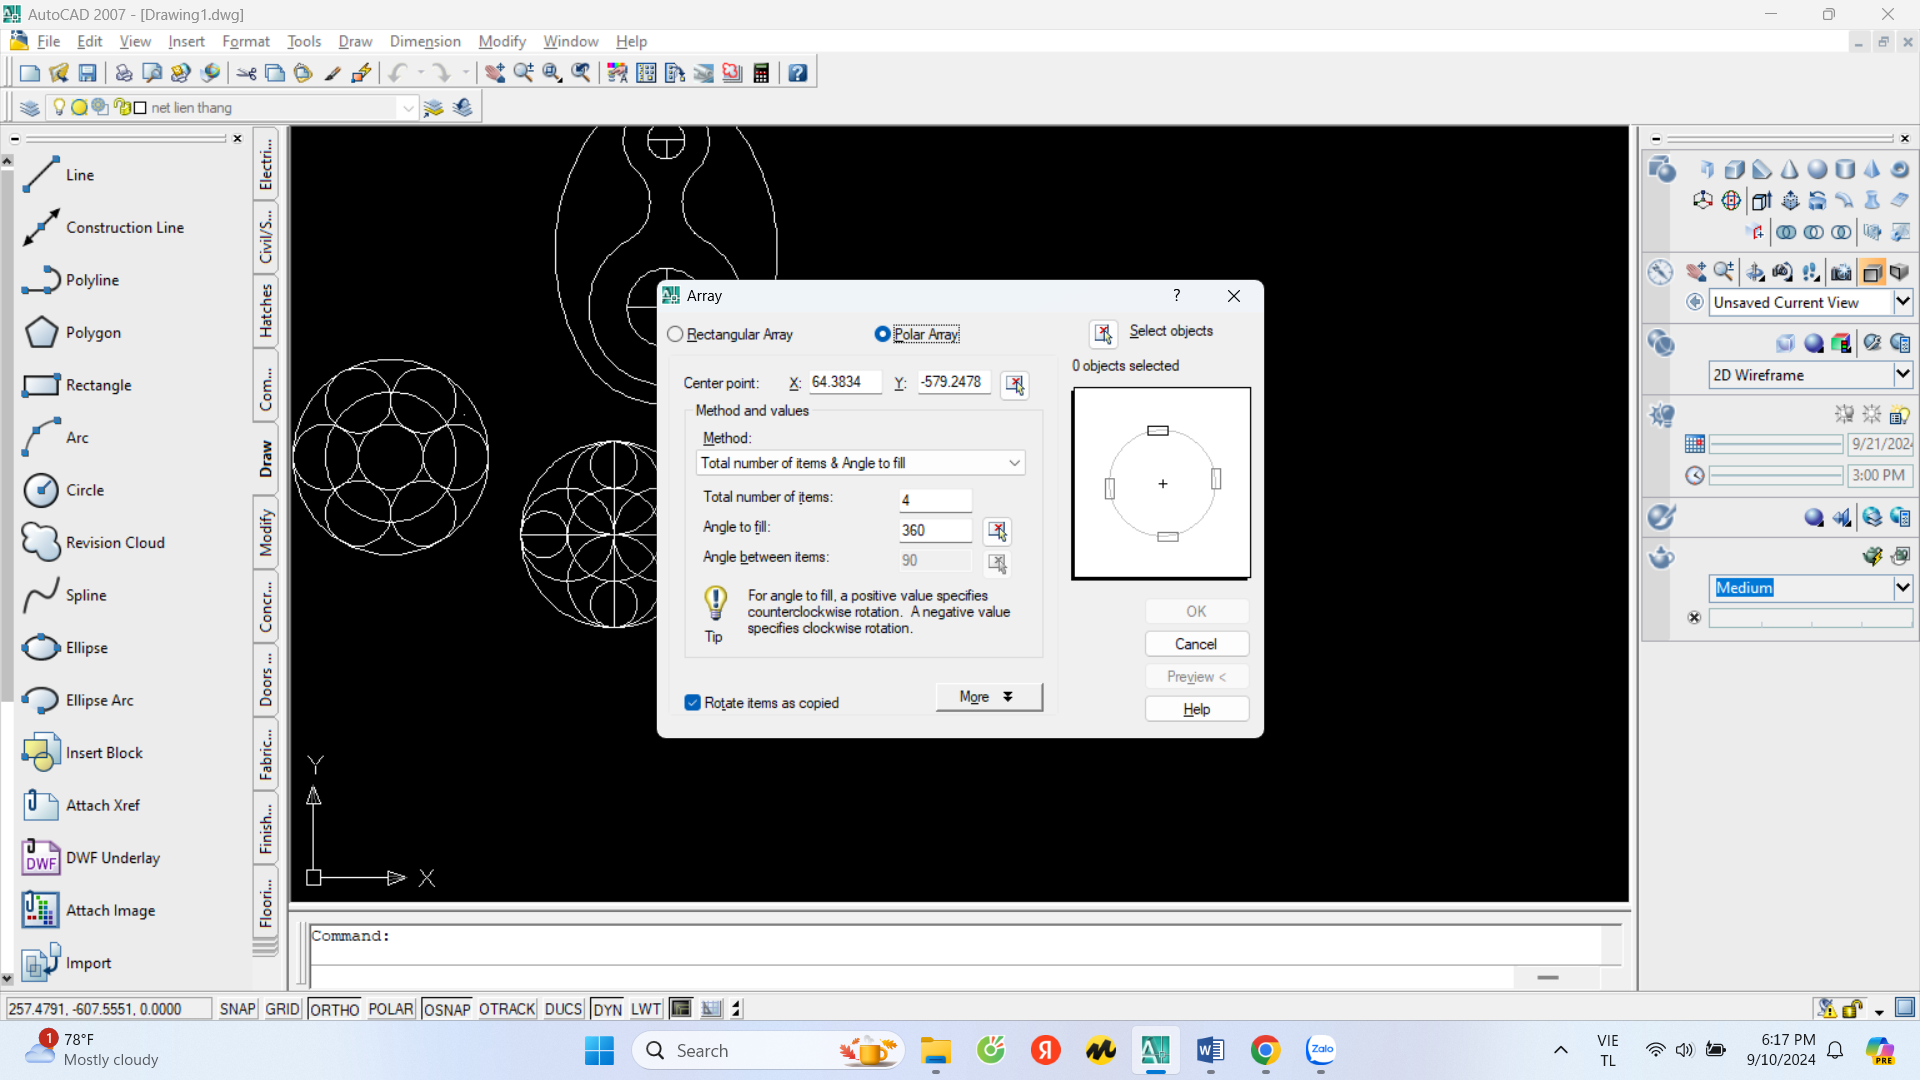Switch to the Hatches palette tab
Screen dimensions: 1920x1080
pyautogui.click(x=266, y=310)
